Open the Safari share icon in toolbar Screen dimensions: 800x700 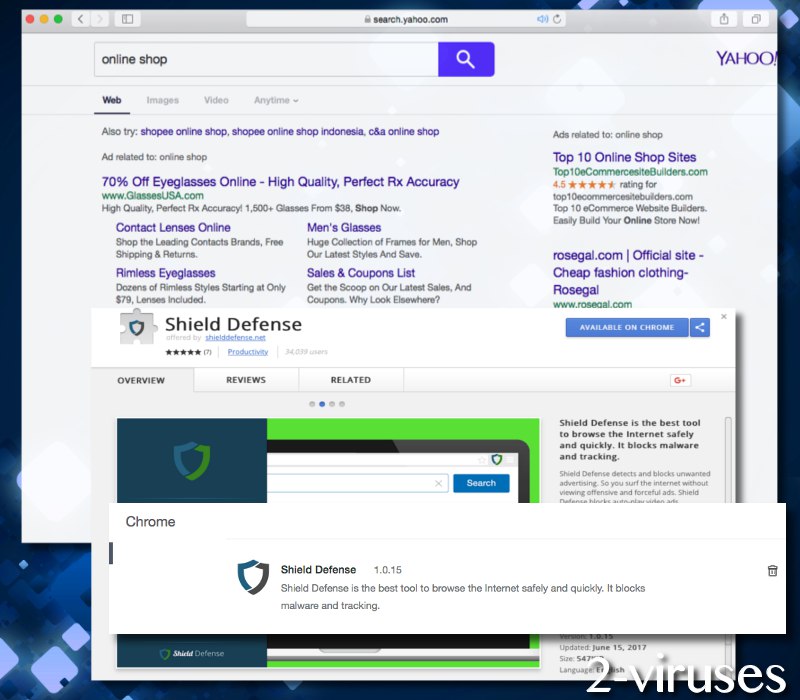[723, 19]
